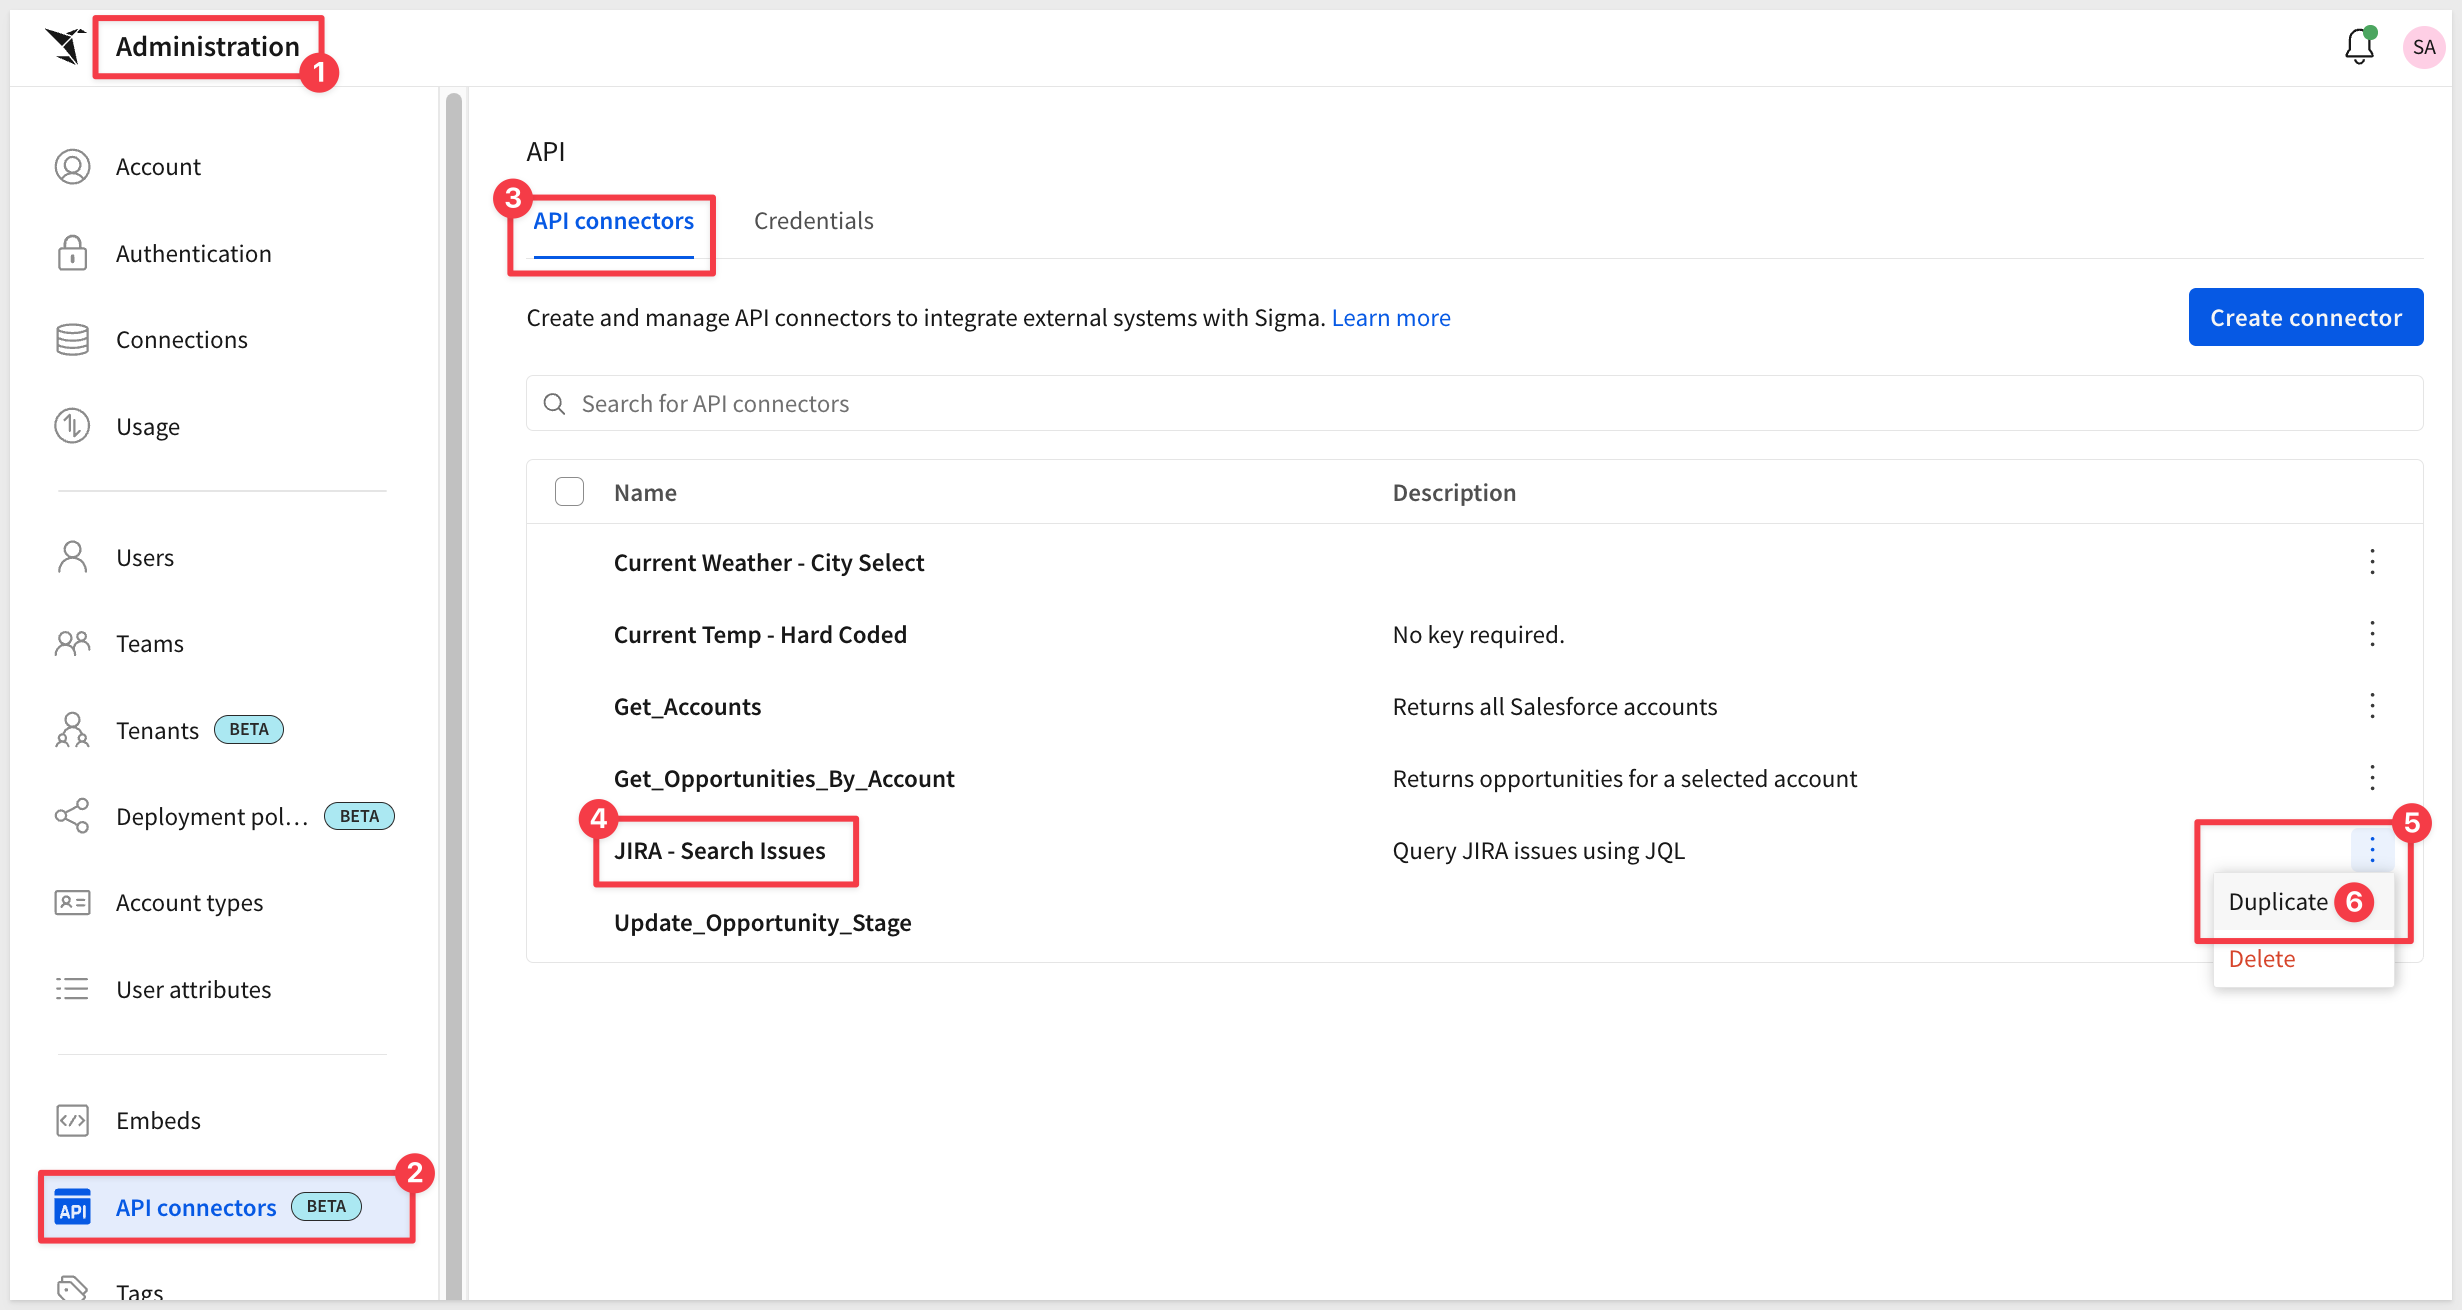The image size is (2462, 1310).
Task: Open Connections database icon in sidebar
Action: point(72,340)
